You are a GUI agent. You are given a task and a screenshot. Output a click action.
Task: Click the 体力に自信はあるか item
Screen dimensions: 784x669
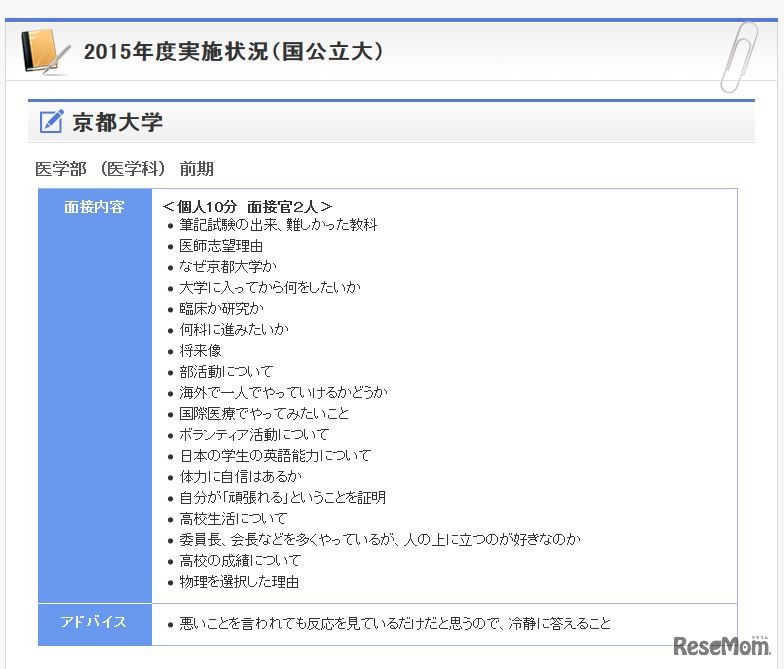click(x=240, y=477)
